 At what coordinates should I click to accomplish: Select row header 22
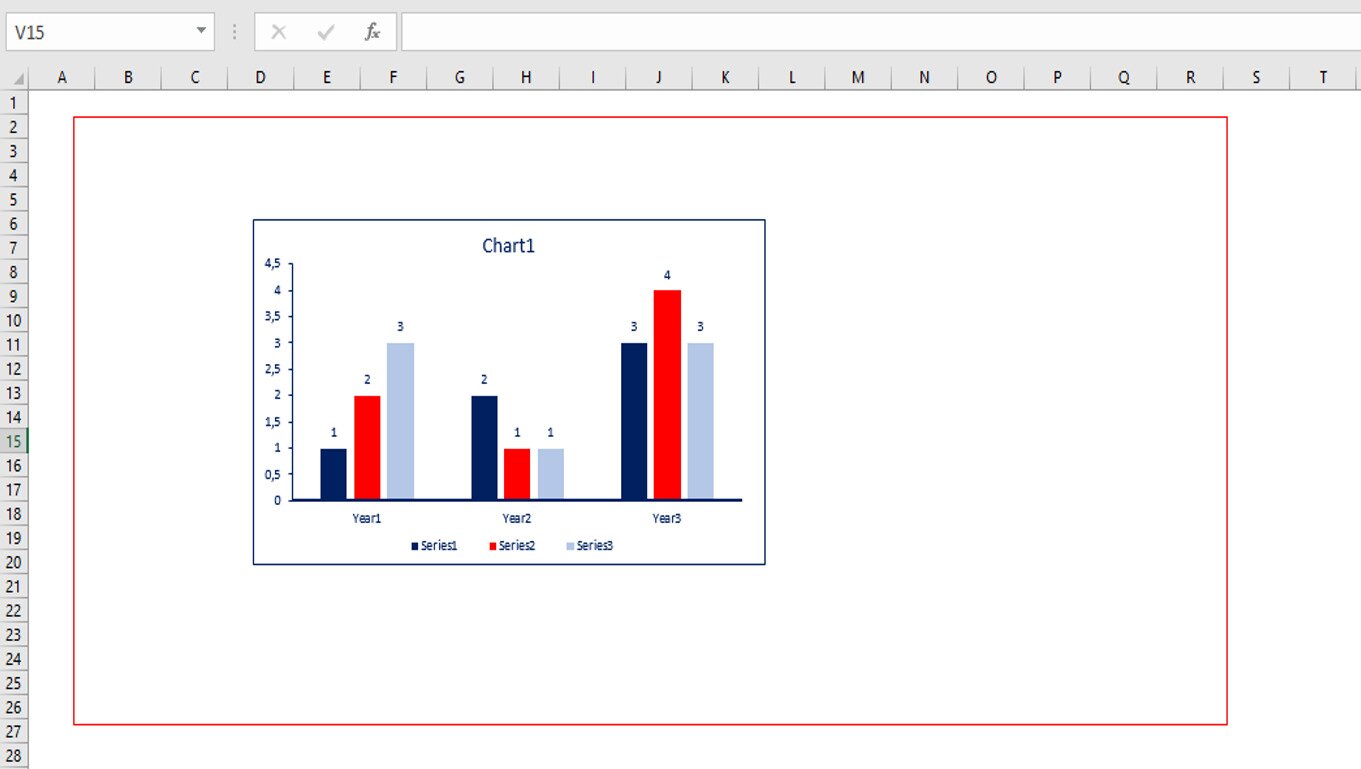(x=14, y=611)
